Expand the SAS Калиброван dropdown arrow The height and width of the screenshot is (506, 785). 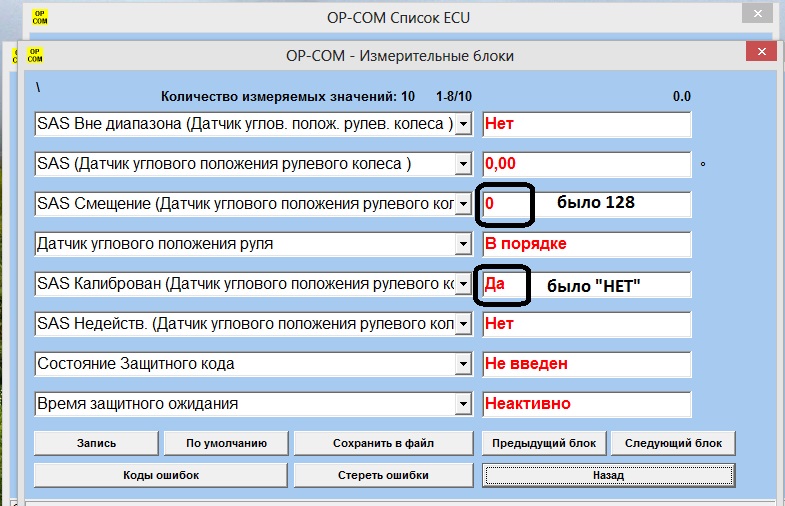point(463,285)
